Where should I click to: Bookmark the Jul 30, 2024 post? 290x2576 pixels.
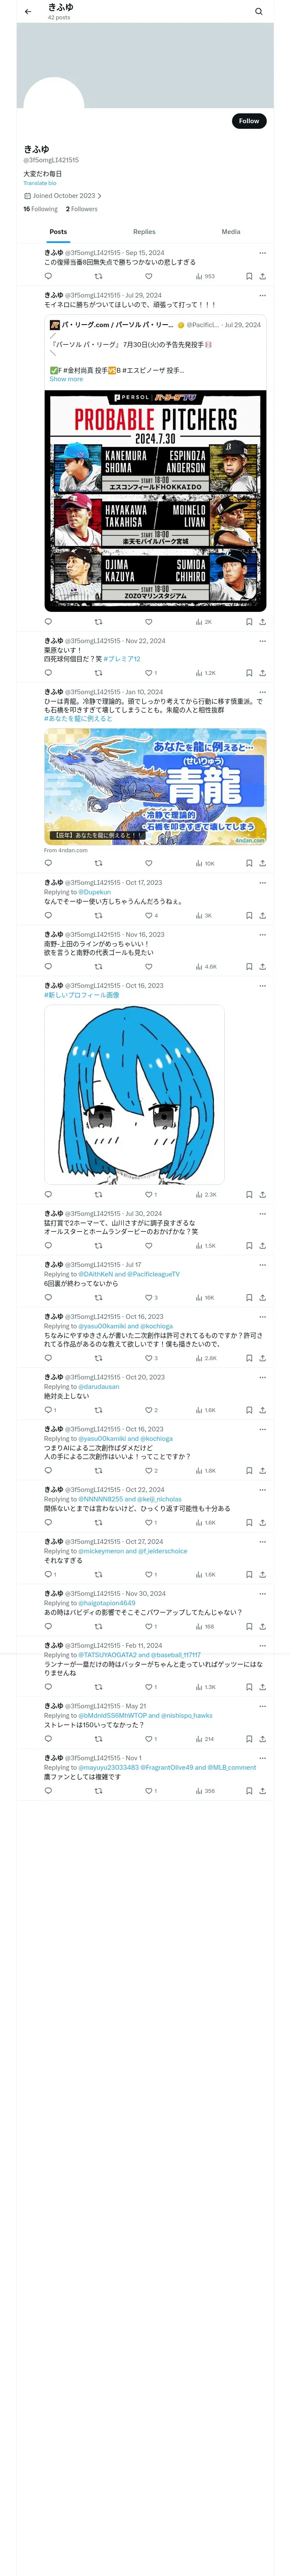[x=249, y=1246]
